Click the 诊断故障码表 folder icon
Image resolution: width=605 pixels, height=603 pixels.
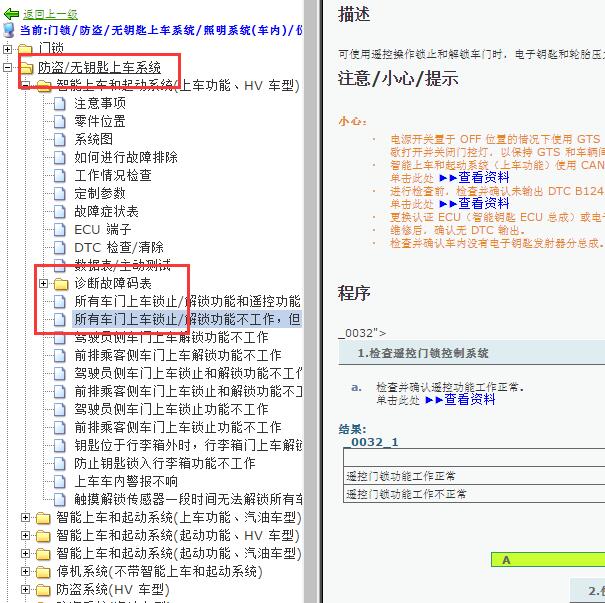pos(61,284)
